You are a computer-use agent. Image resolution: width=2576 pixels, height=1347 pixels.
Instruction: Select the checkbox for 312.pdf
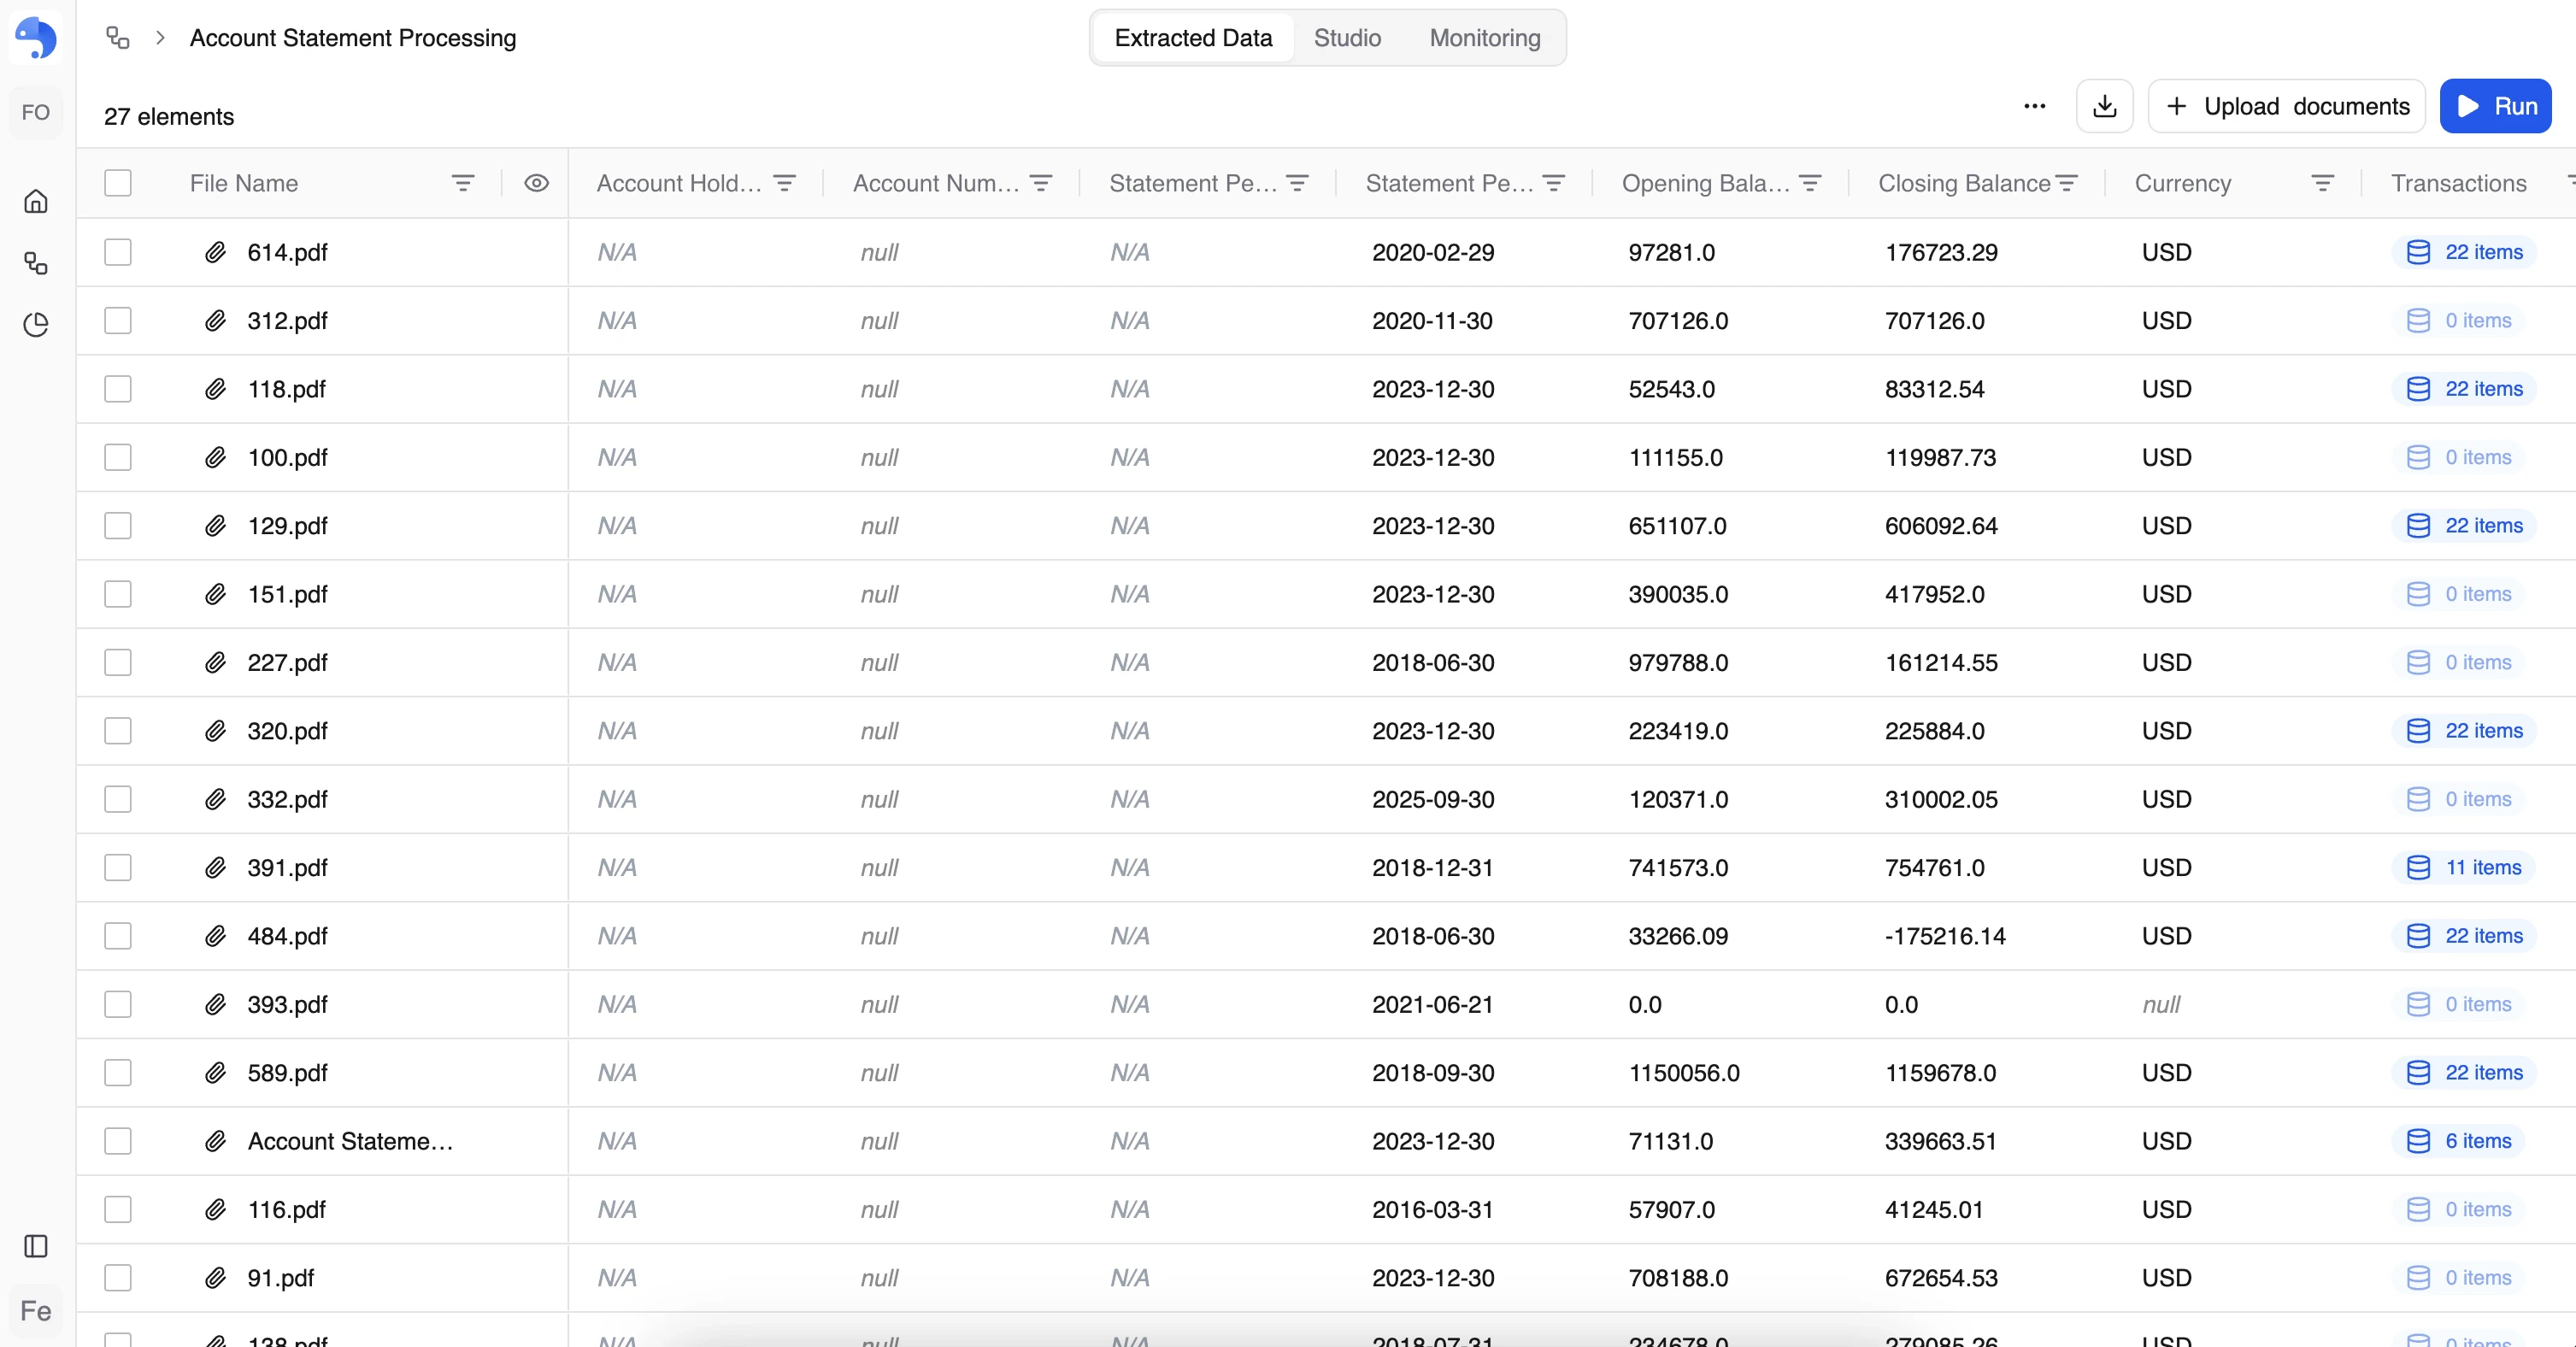coord(118,321)
